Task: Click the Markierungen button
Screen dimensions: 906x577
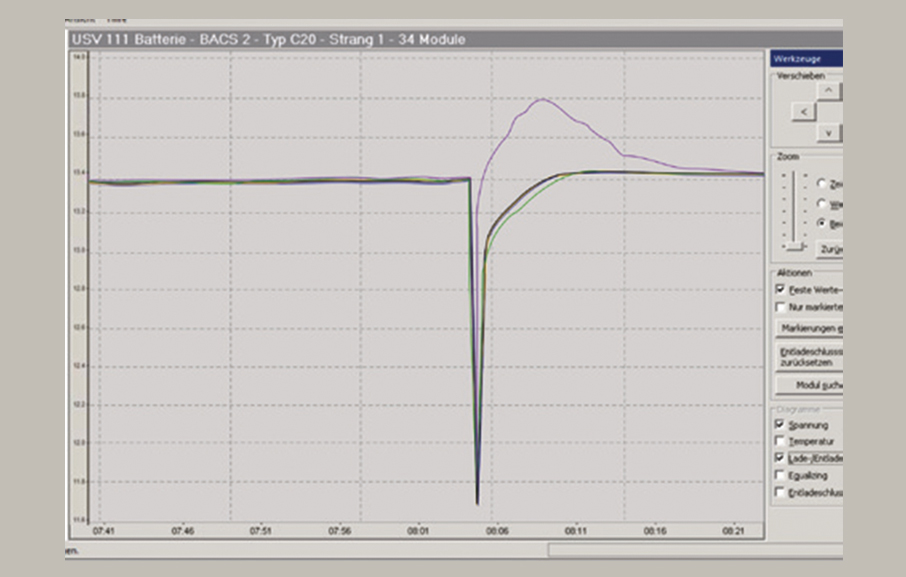Action: pyautogui.click(x=809, y=328)
